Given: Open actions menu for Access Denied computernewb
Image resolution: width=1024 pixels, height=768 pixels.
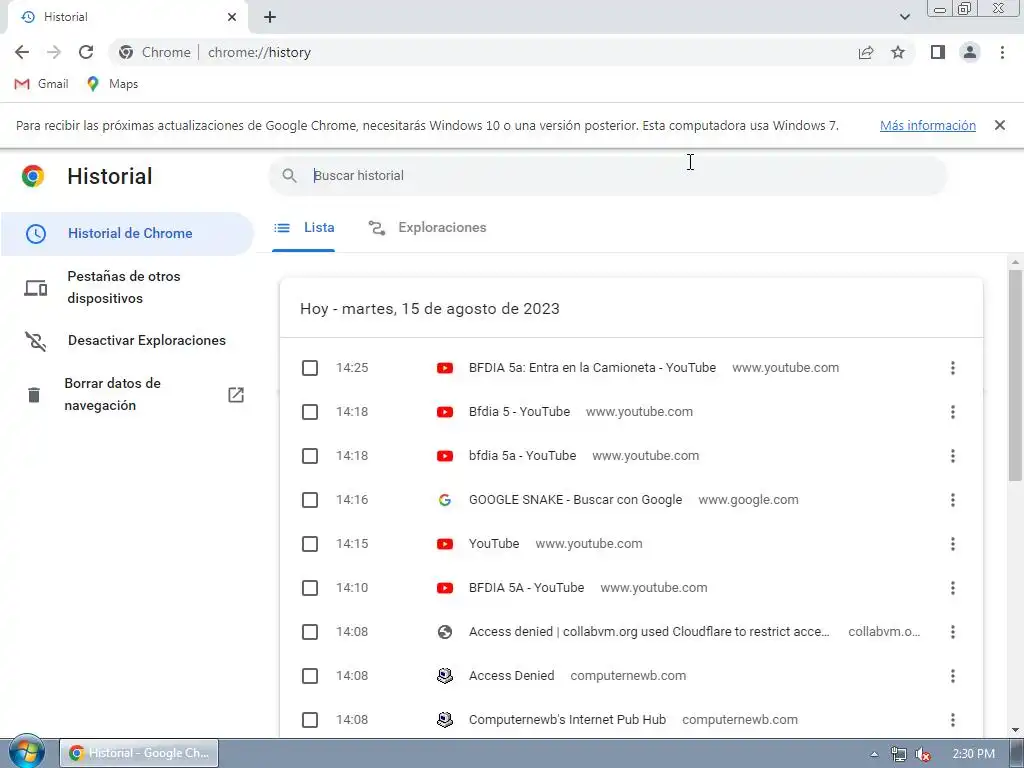Looking at the screenshot, I should 953,676.
